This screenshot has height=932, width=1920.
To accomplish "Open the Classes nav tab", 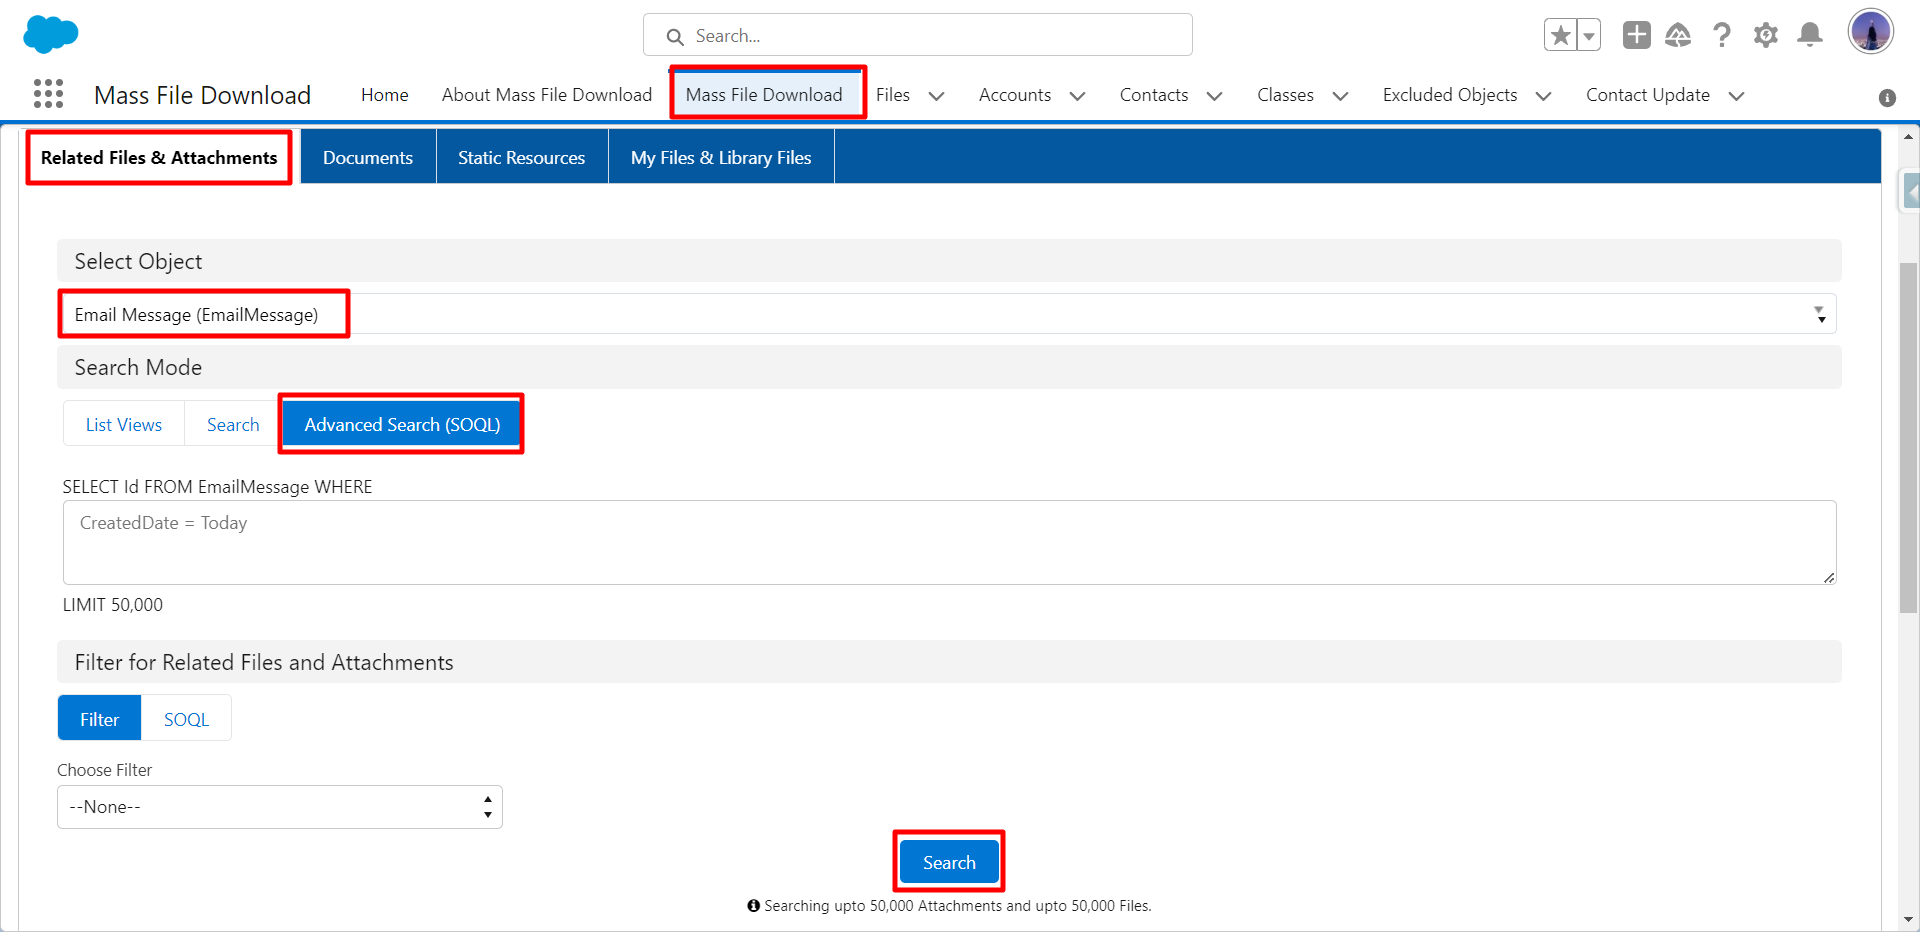I will 1285,95.
